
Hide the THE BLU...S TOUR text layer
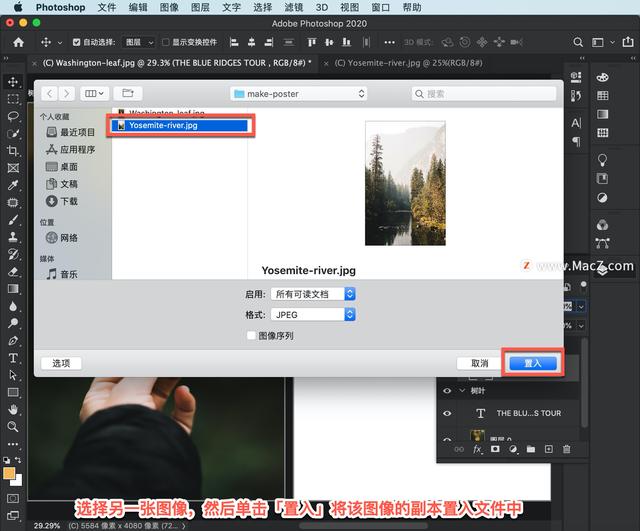(447, 413)
